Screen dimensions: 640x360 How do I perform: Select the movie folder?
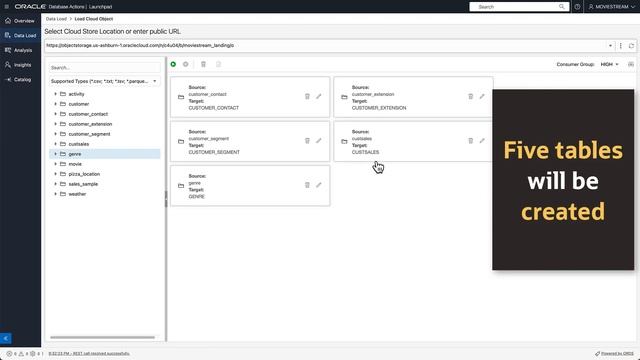[75, 164]
